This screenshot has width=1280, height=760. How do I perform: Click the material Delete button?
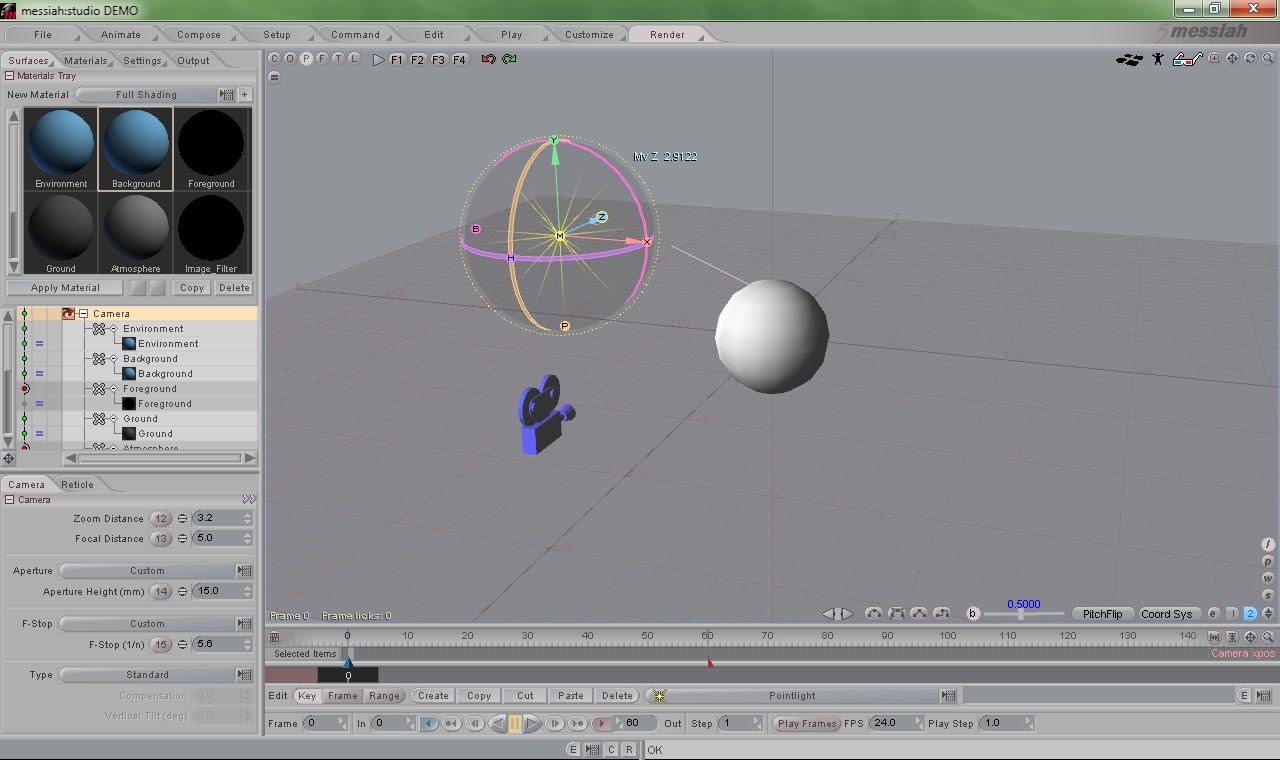coord(234,288)
